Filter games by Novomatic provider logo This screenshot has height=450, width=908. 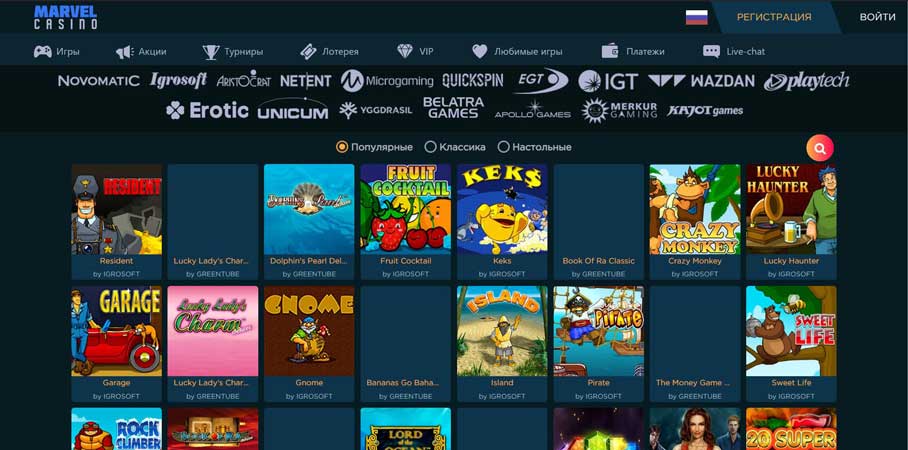pyautogui.click(x=98, y=81)
